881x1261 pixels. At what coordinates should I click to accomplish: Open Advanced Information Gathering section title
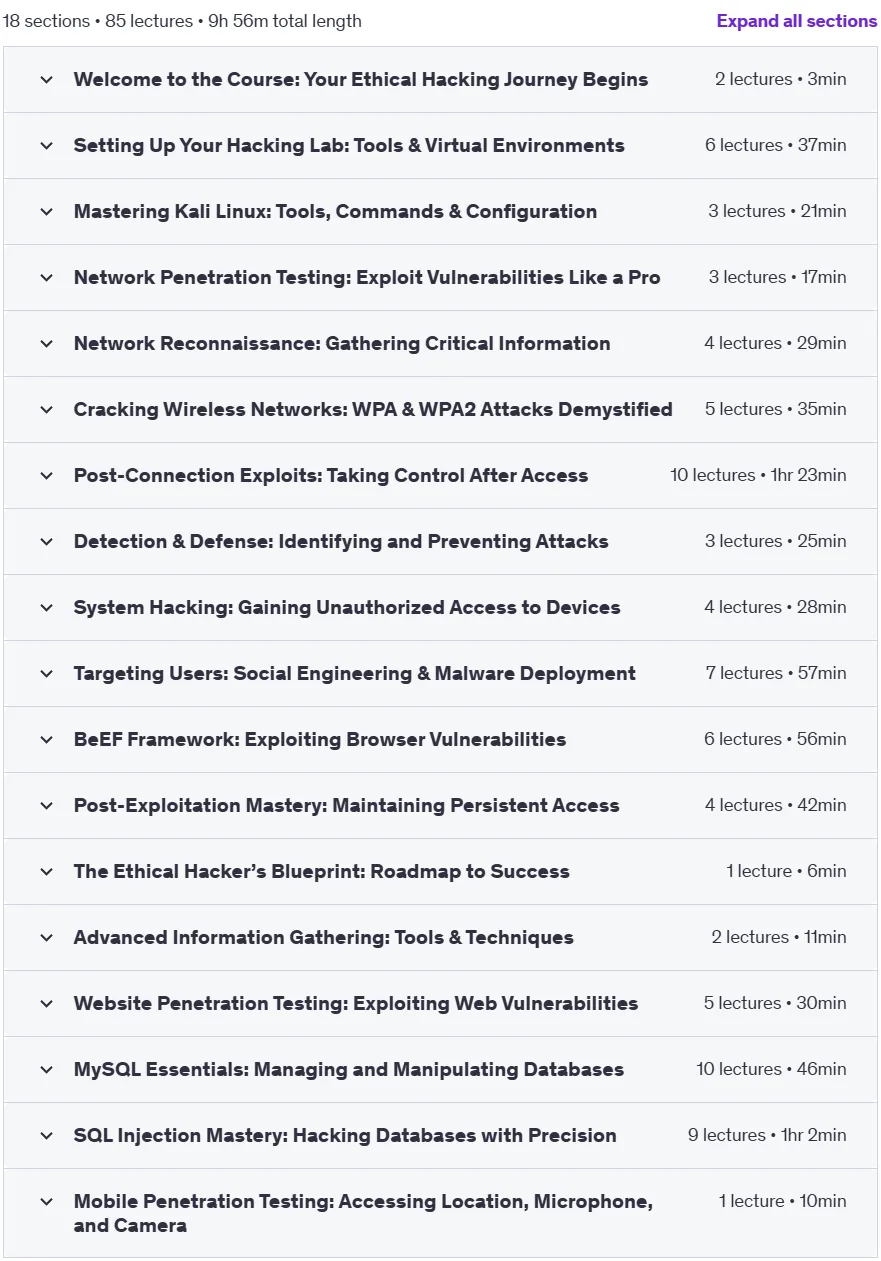[323, 937]
